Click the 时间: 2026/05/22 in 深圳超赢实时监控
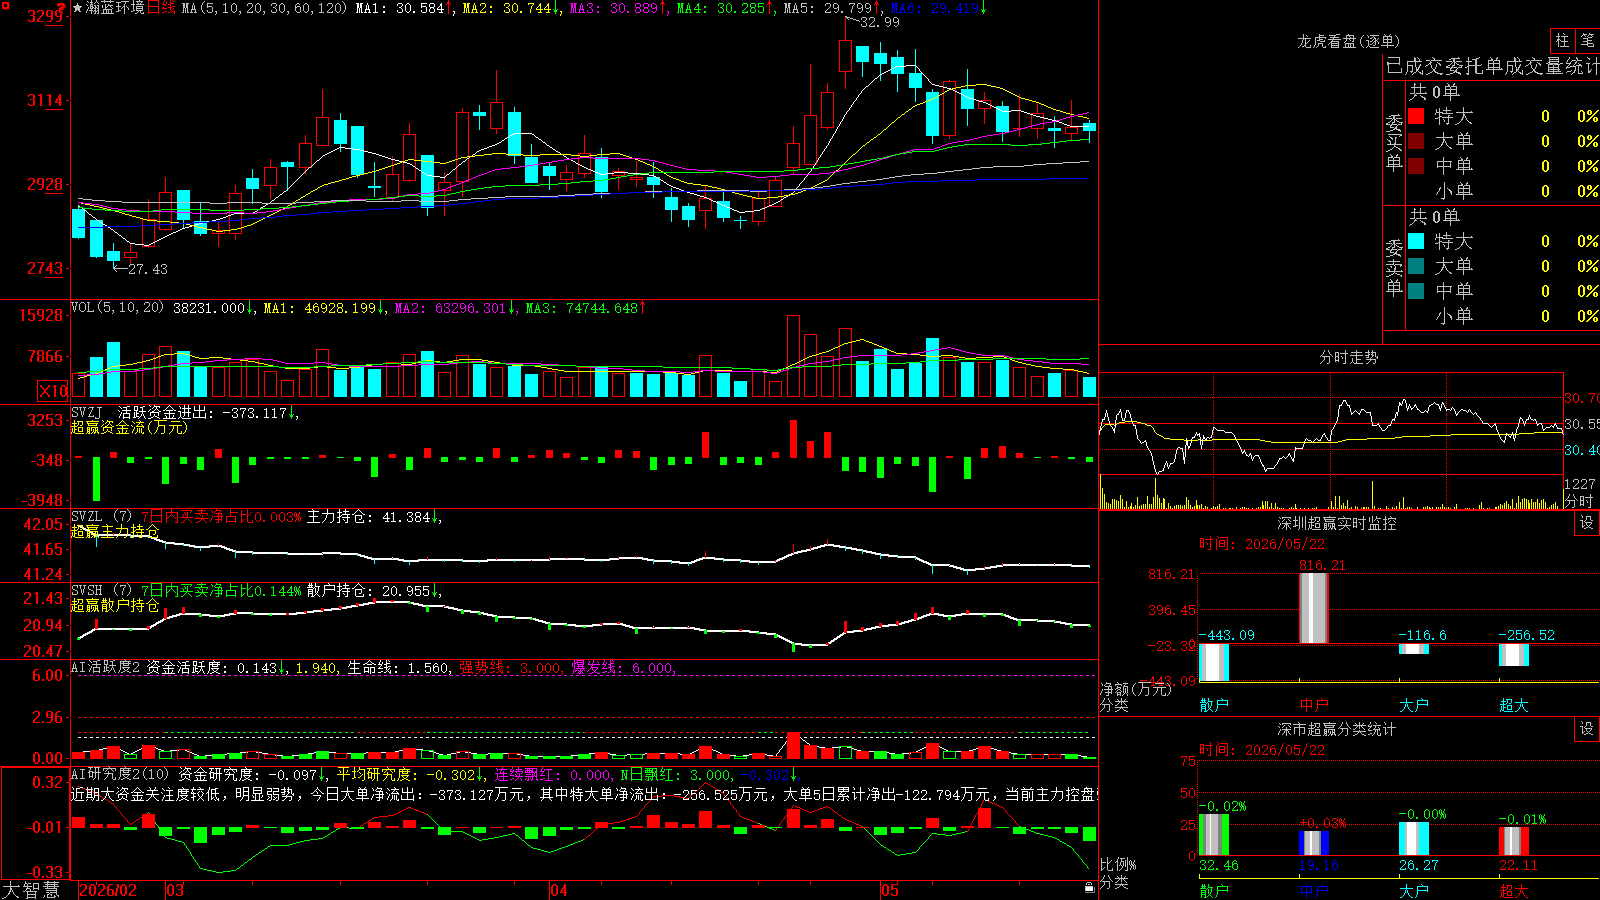 click(1262, 544)
